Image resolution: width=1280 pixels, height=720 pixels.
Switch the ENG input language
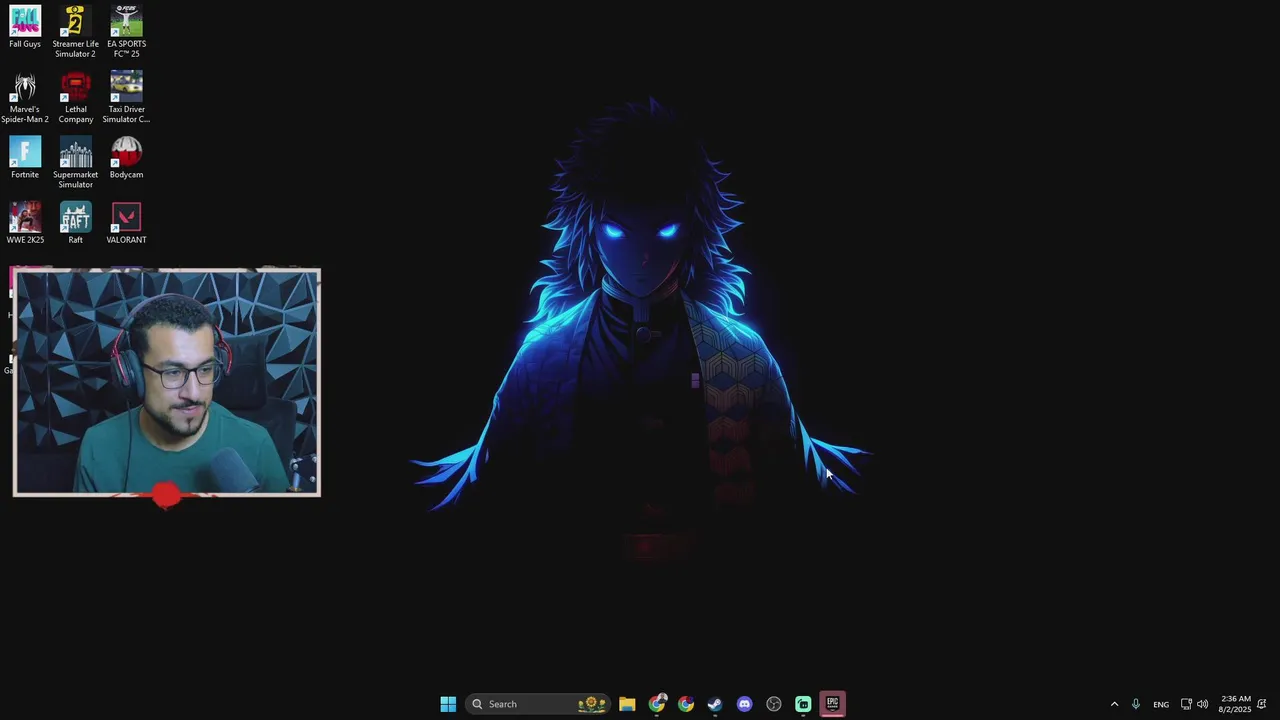point(1161,705)
